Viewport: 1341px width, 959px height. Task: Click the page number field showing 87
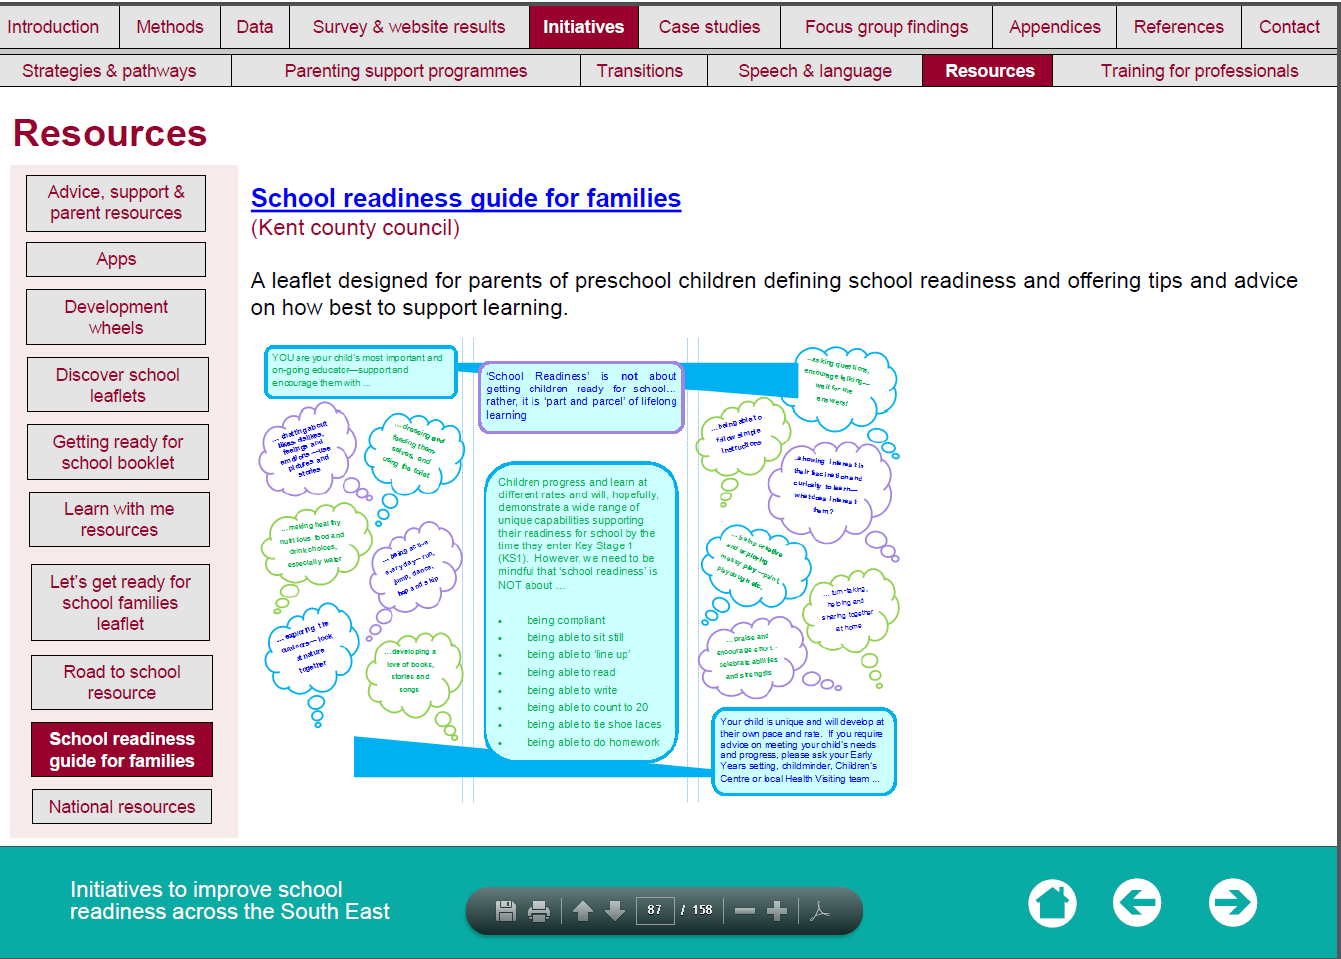coord(655,910)
